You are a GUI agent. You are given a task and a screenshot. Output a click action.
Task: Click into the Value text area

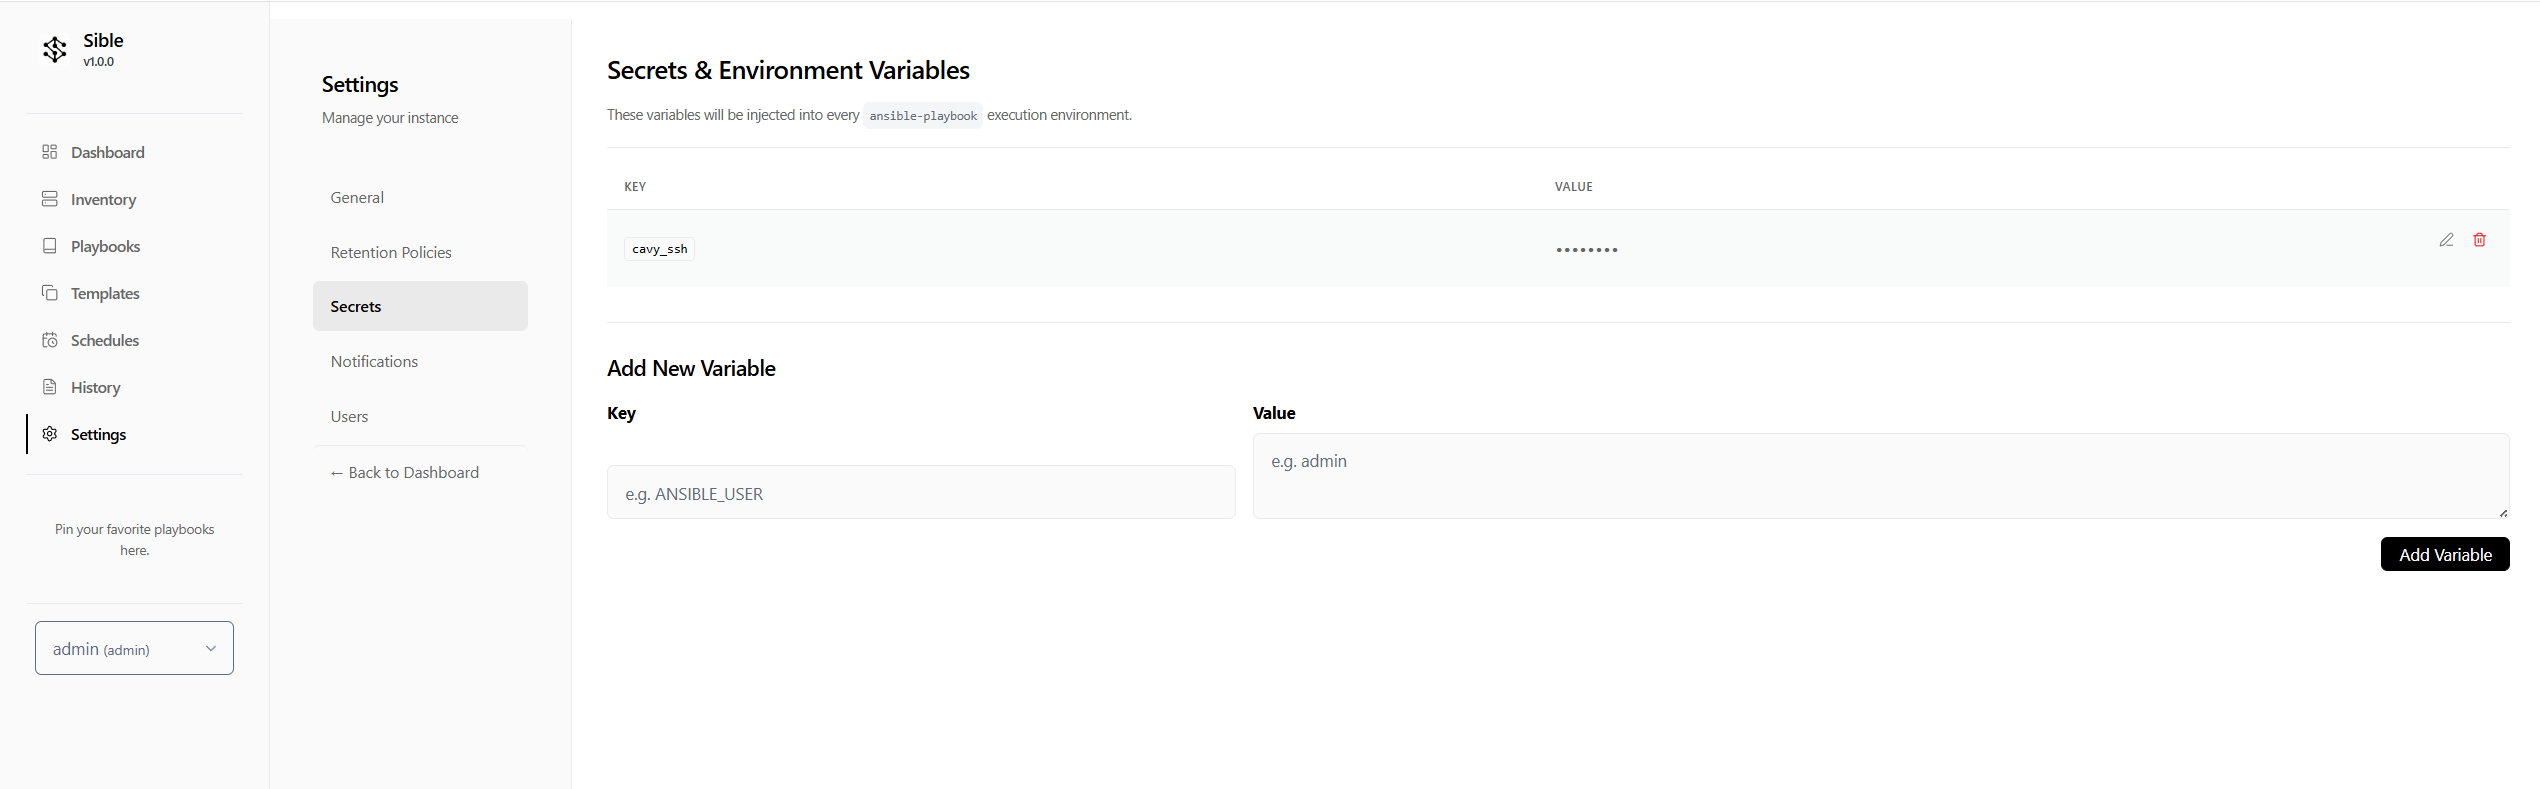pyautogui.click(x=1880, y=475)
